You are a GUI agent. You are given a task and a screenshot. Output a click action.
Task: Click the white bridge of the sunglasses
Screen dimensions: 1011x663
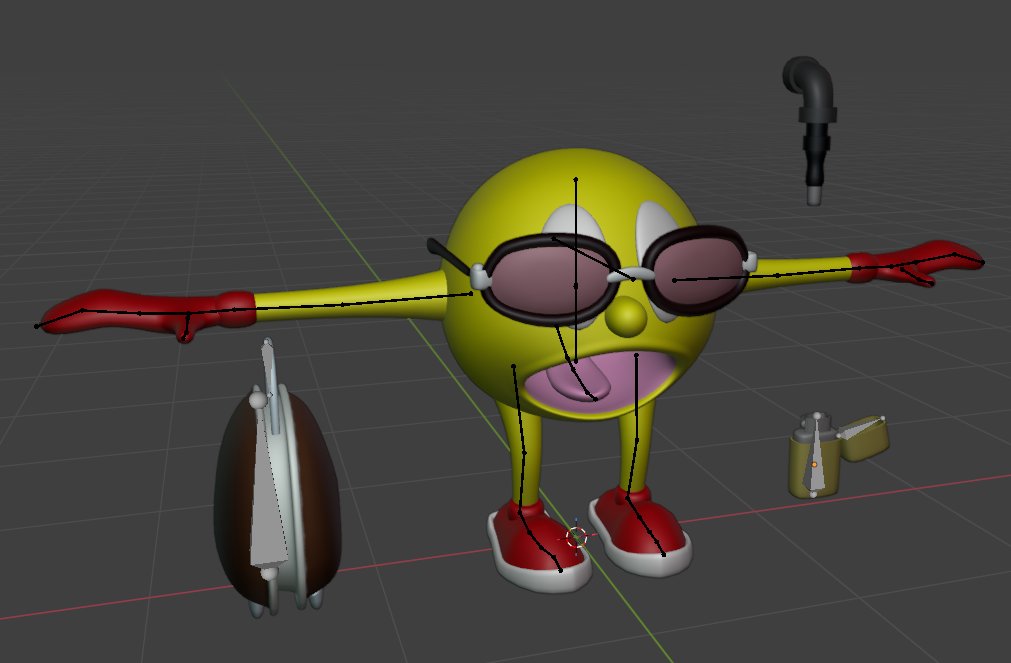[x=630, y=275]
